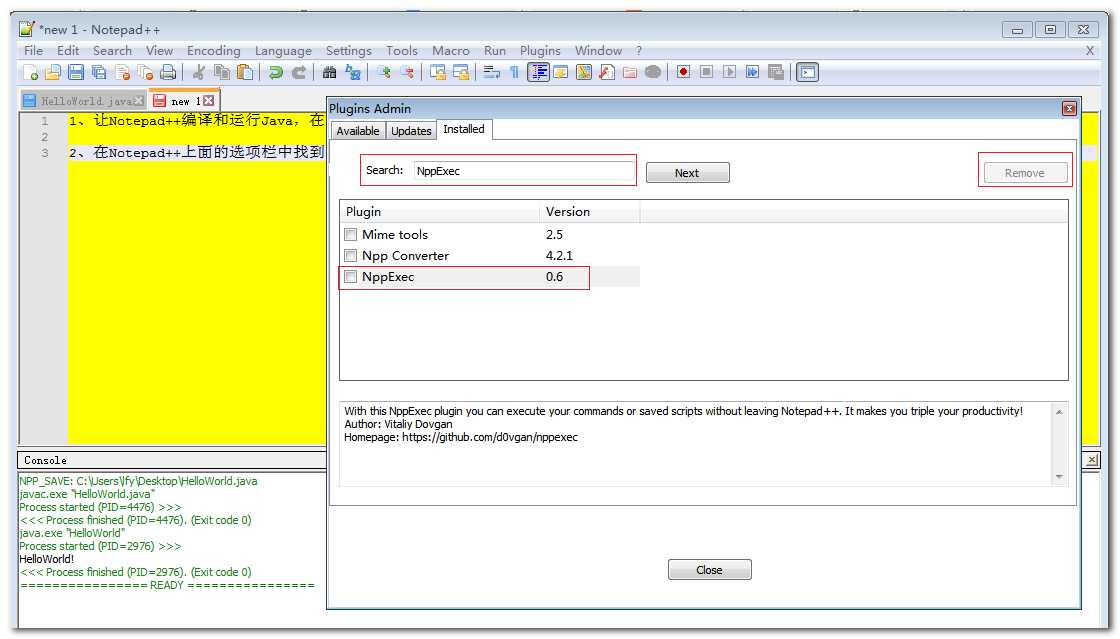Undo the last action with green arrow
This screenshot has height=639, width=1120.
(x=276, y=72)
